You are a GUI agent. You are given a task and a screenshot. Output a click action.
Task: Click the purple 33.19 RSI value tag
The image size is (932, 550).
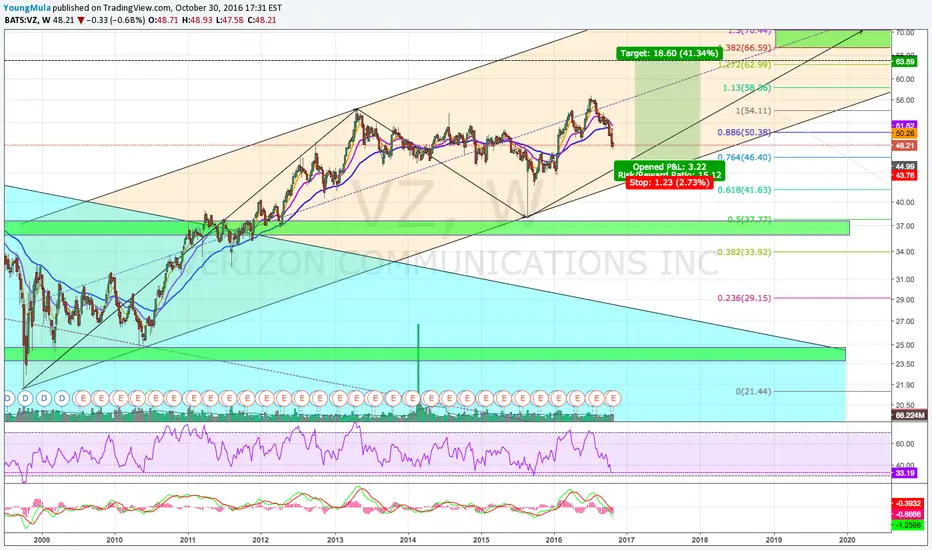click(905, 473)
